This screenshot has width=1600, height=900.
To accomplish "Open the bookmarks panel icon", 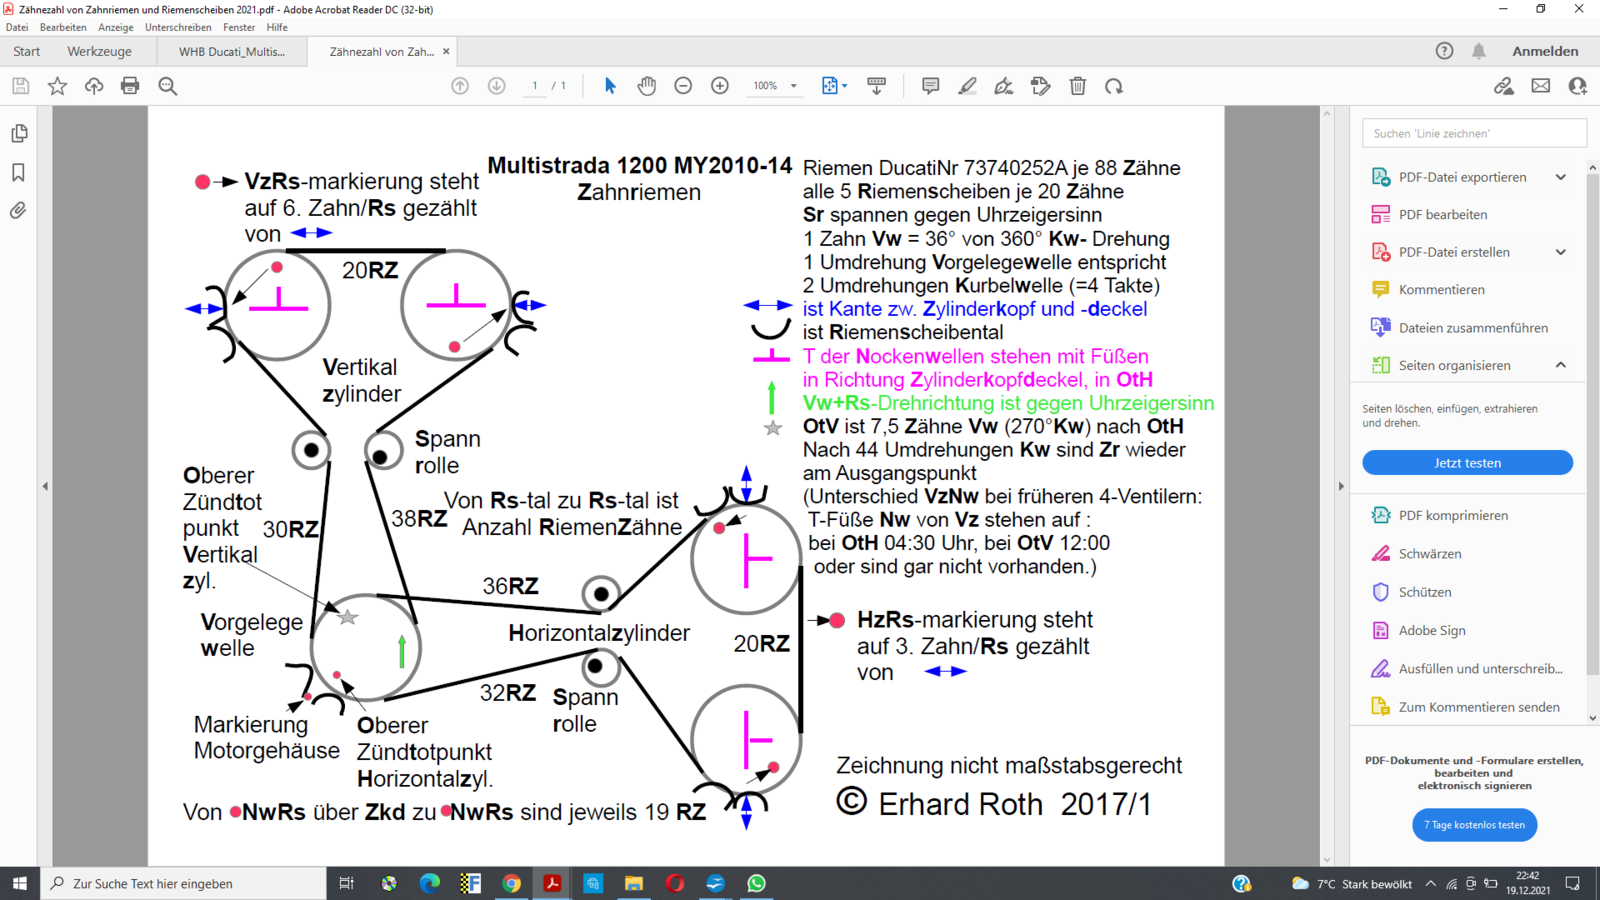I will (x=18, y=173).
